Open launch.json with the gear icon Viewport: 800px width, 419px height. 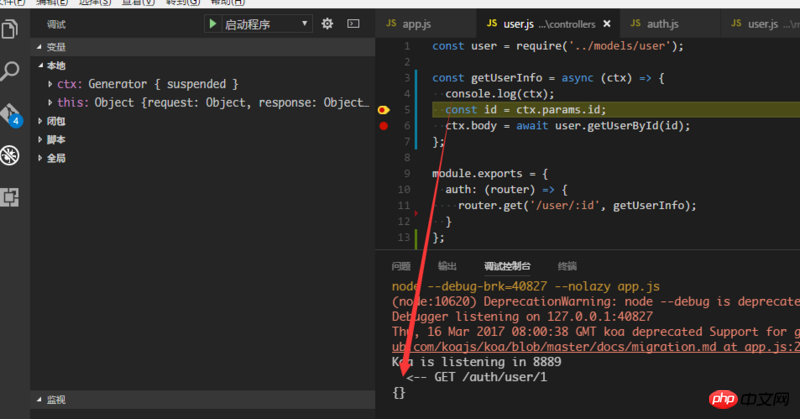326,23
